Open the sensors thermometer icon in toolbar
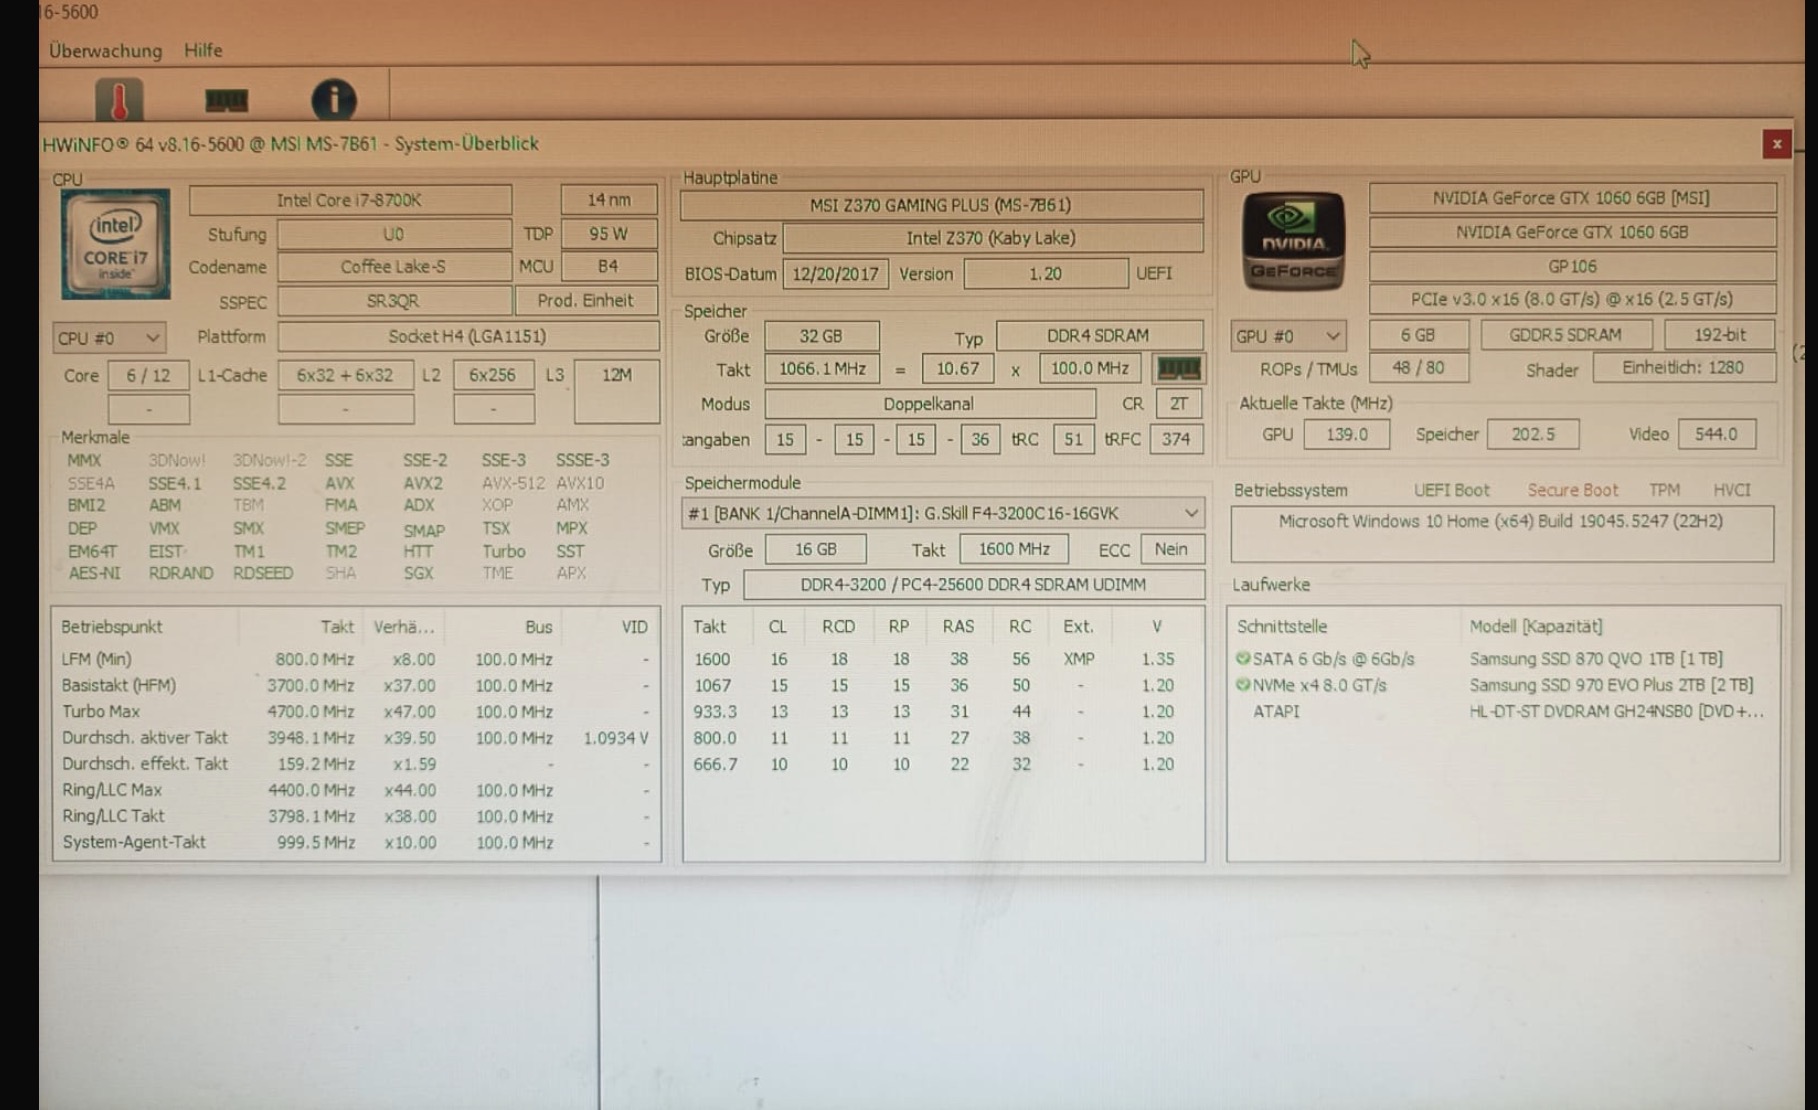Screen dimensions: 1818x1110 119,100
